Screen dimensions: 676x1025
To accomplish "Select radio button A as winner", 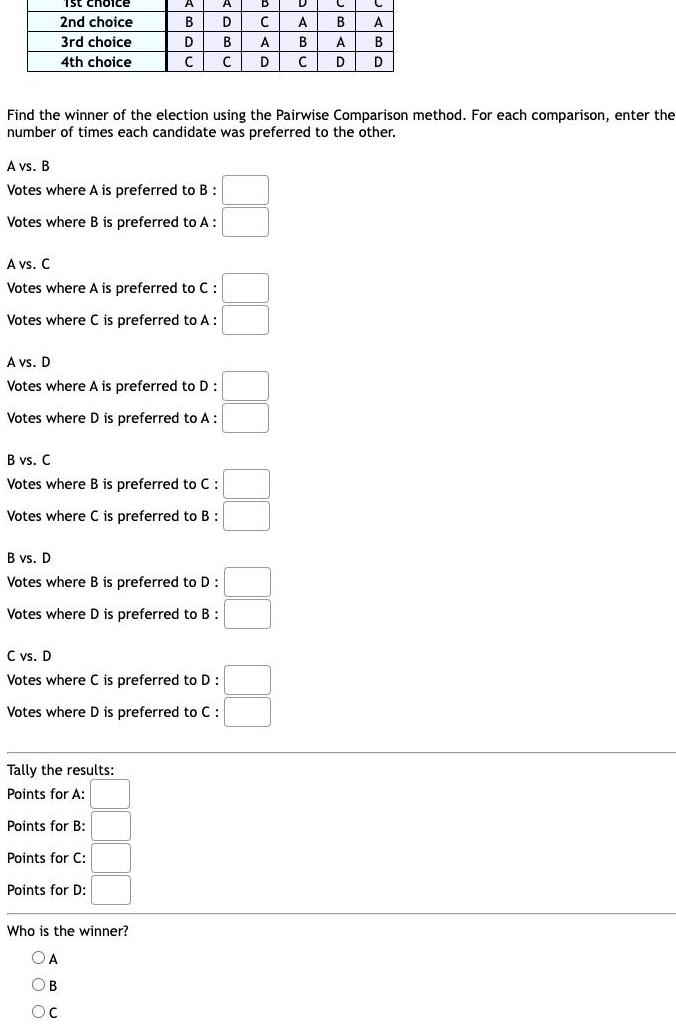I will [x=38, y=957].
